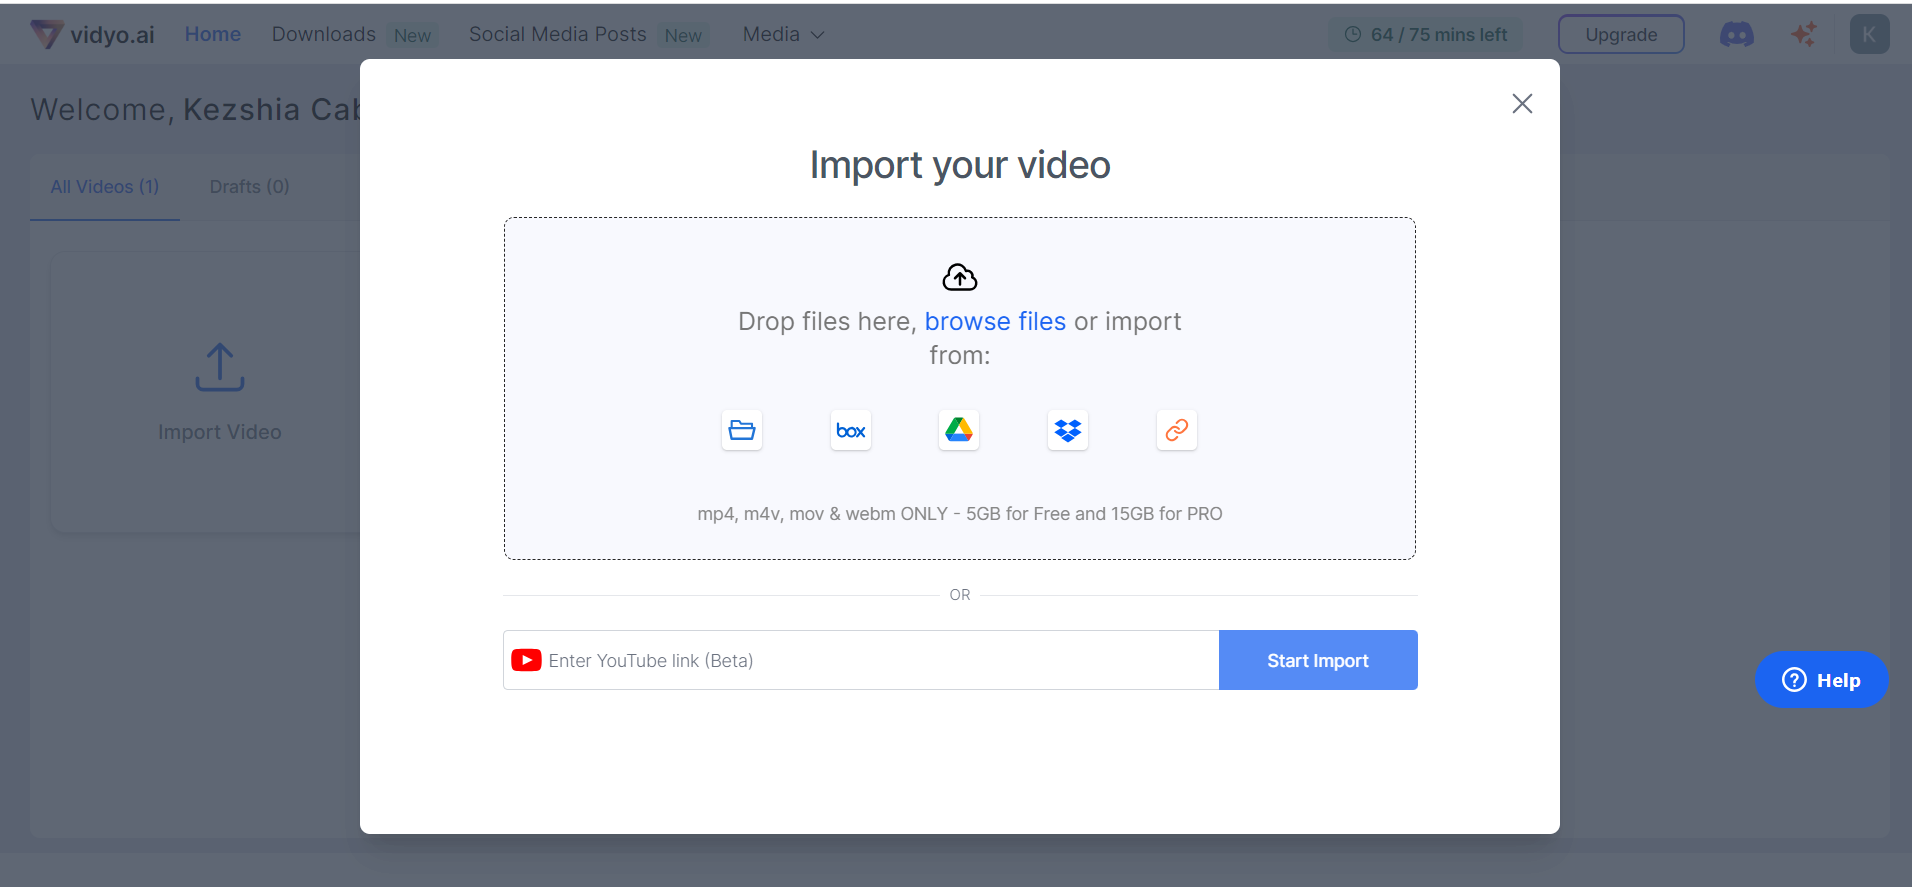Open Social Media Posts page

coord(558,34)
